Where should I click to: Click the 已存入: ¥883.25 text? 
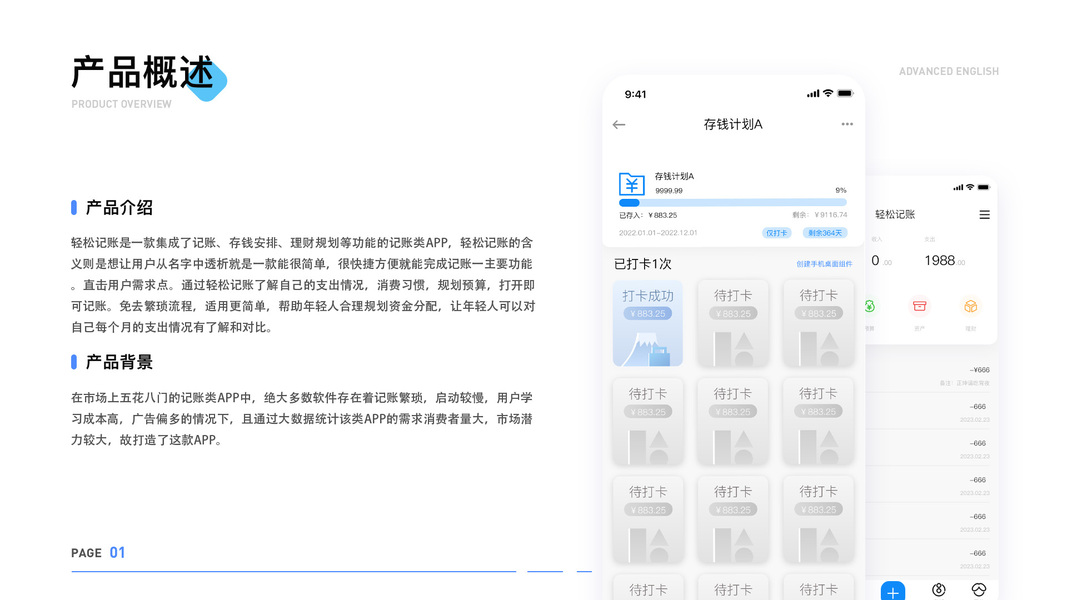[x=648, y=215]
